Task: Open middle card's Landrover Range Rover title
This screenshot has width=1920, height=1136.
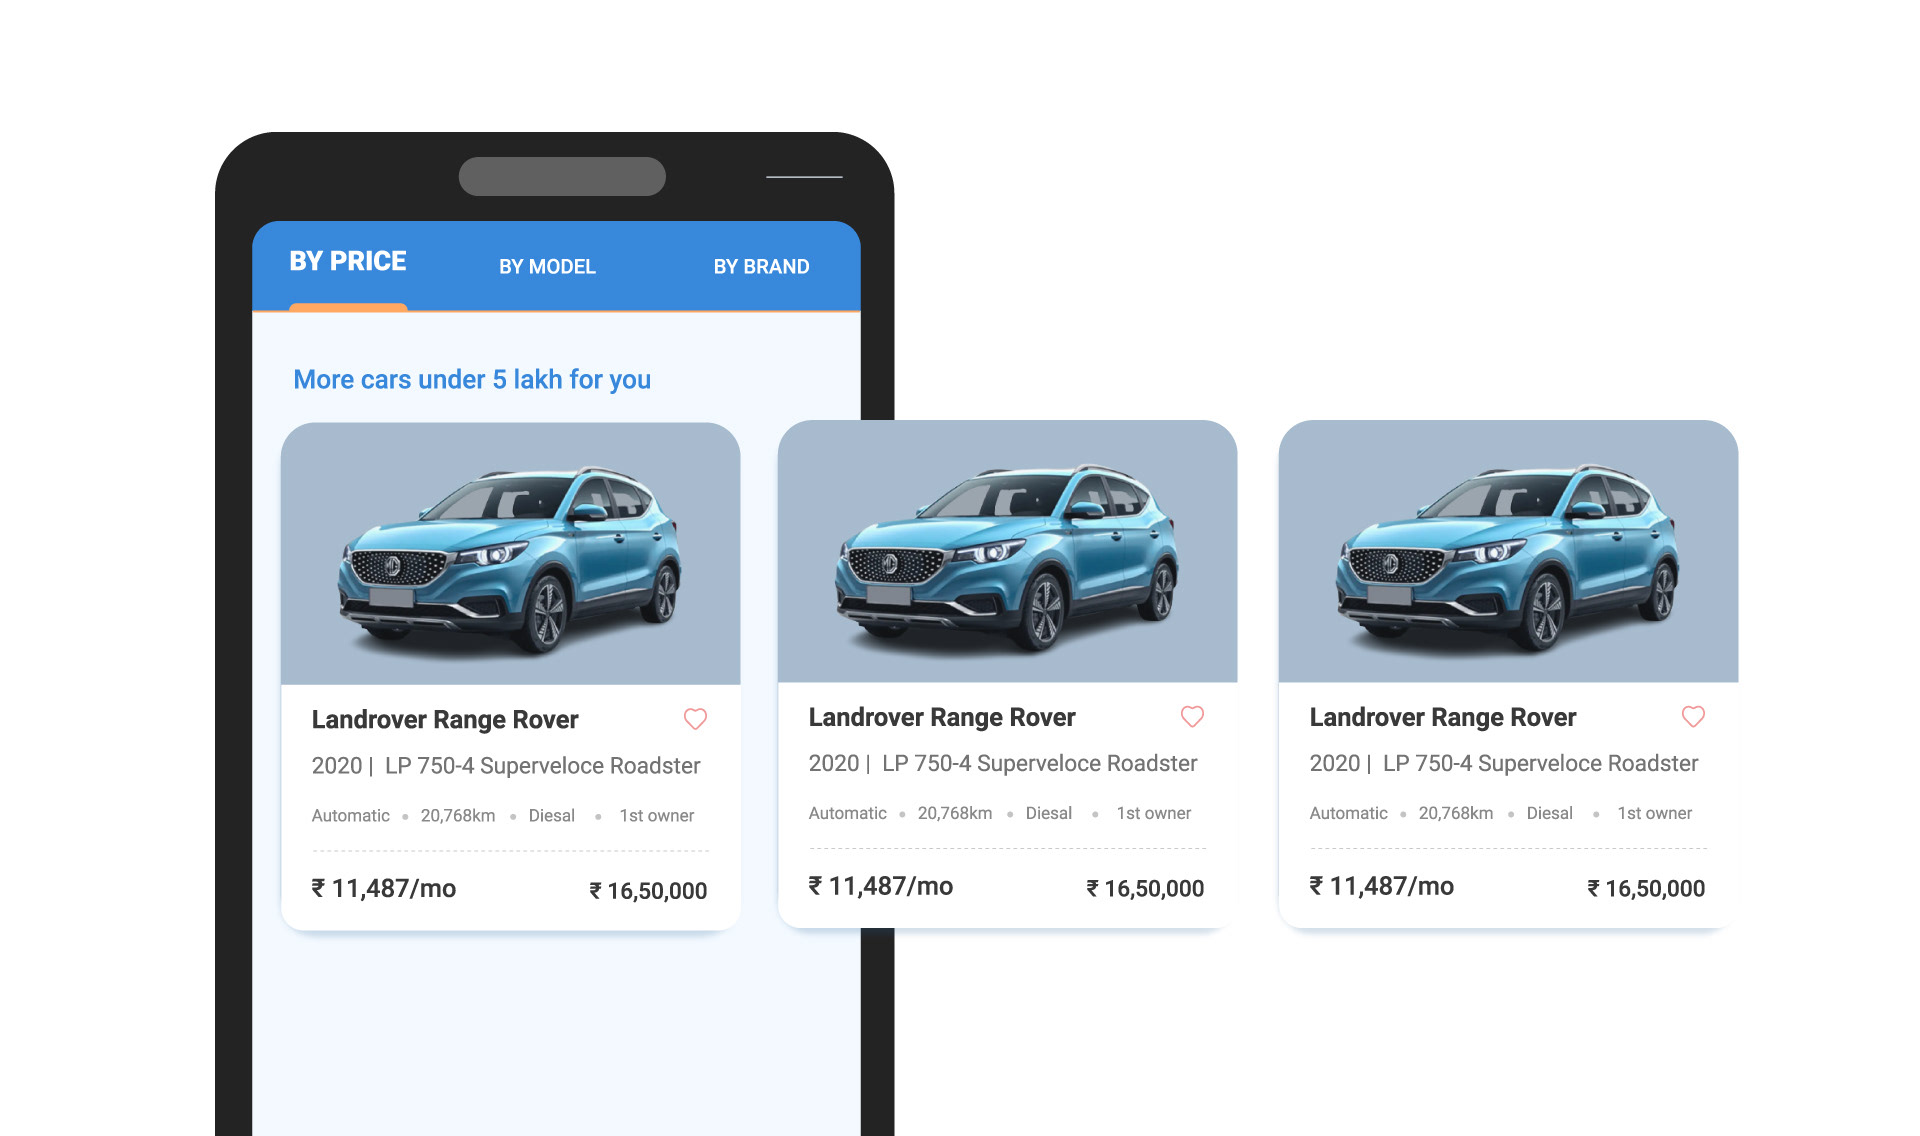Action: [x=942, y=718]
